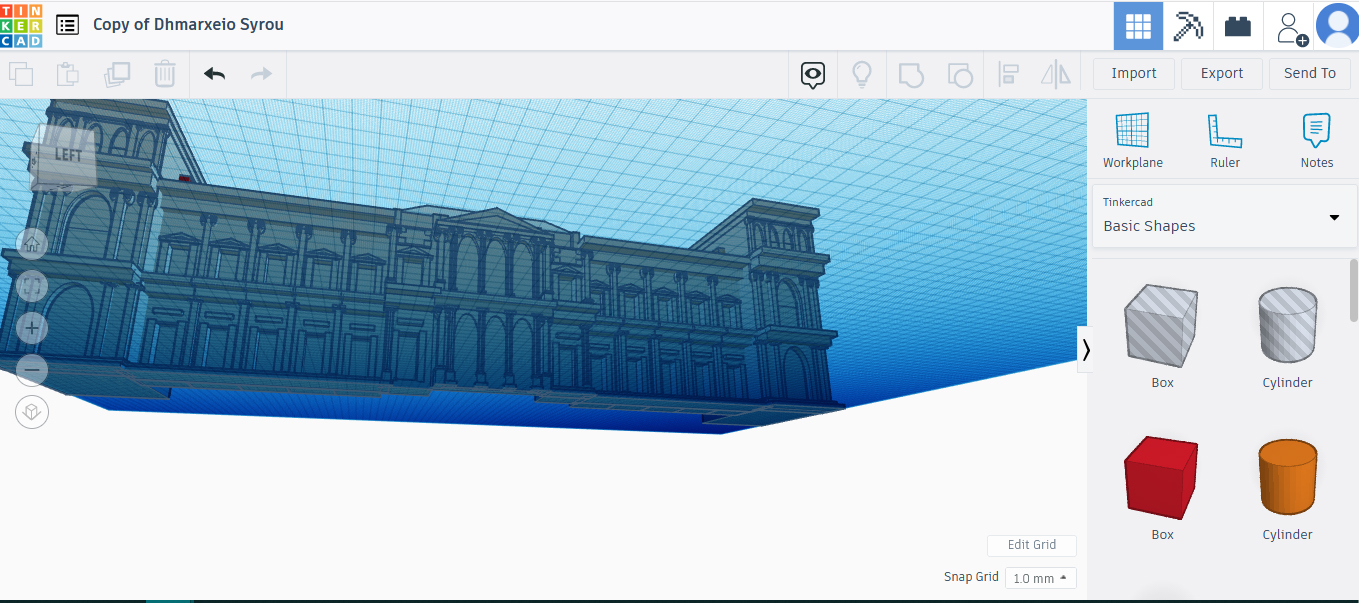Screen dimensions: 1359x603
Task: Click the Import button
Action: tap(1133, 73)
